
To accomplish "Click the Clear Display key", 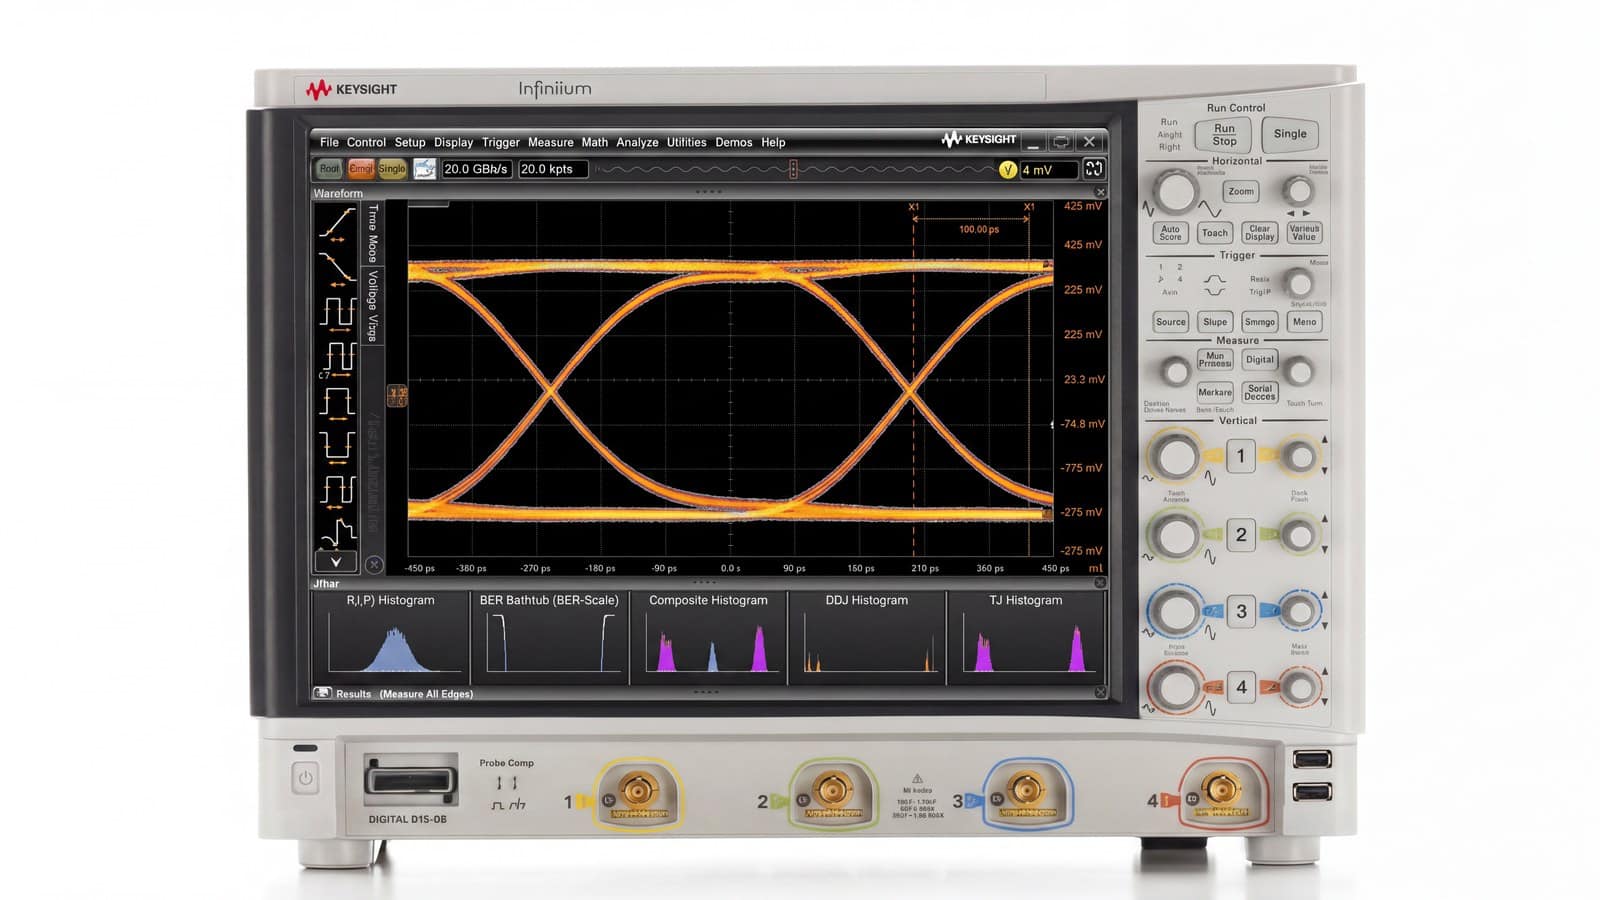I will pos(1260,233).
